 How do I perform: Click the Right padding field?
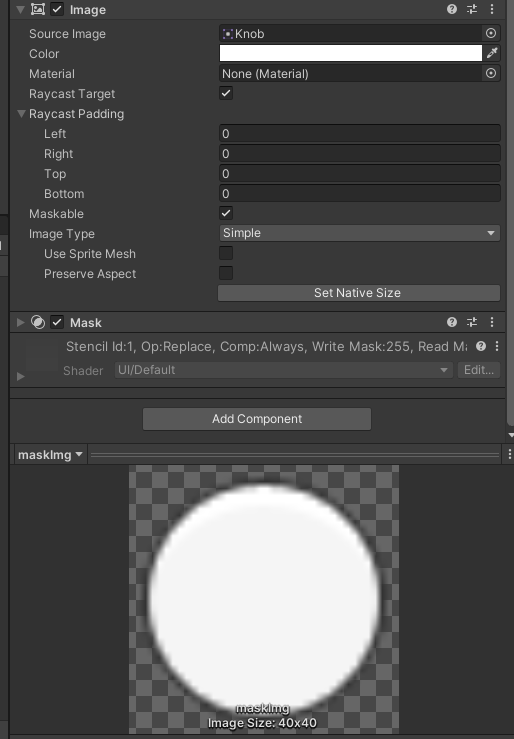point(359,154)
